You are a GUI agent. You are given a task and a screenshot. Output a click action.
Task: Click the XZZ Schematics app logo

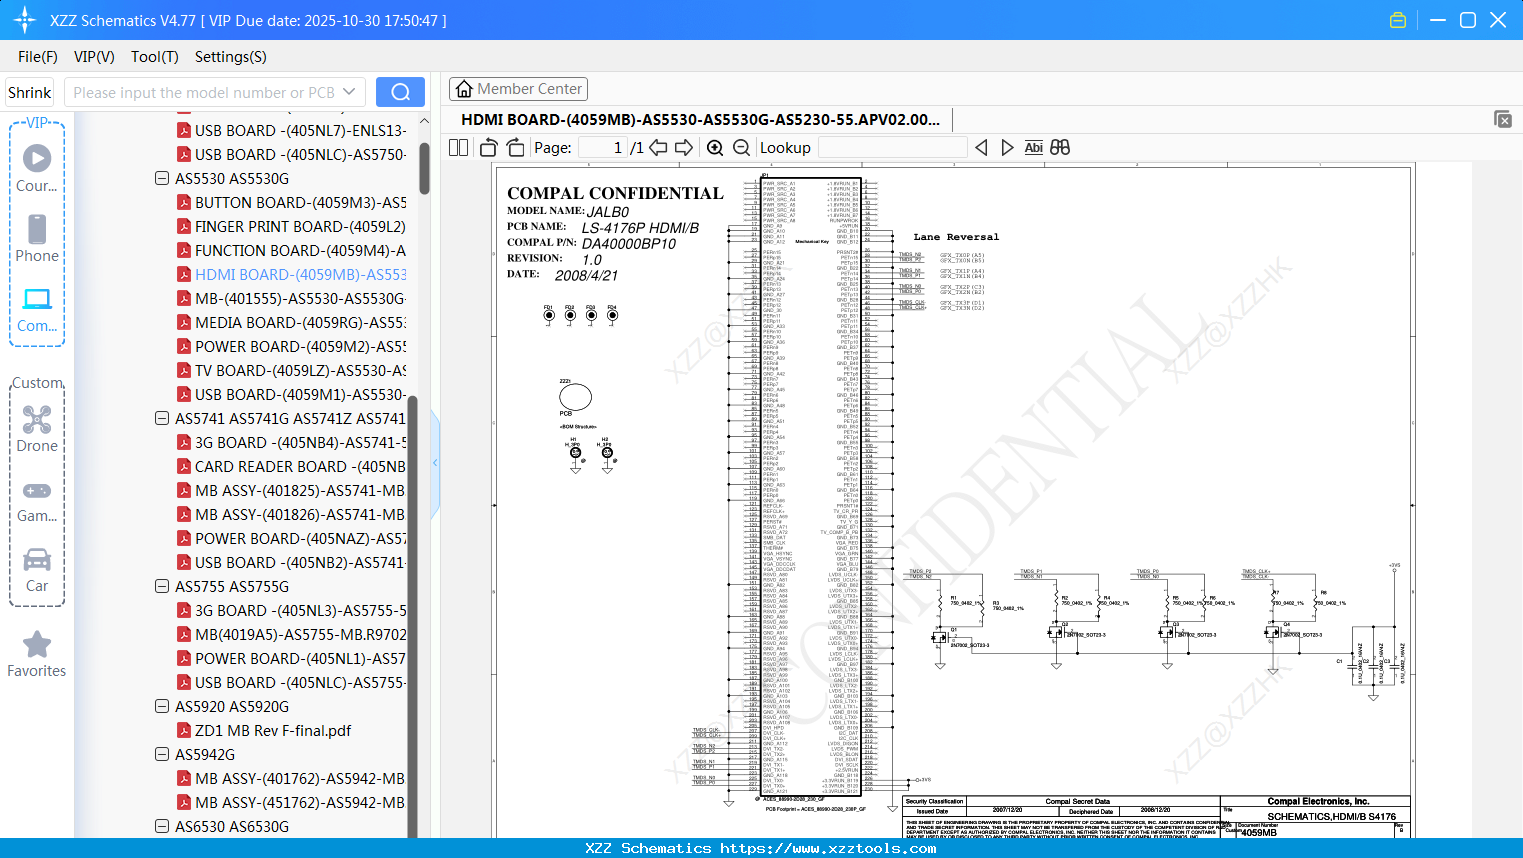point(24,20)
